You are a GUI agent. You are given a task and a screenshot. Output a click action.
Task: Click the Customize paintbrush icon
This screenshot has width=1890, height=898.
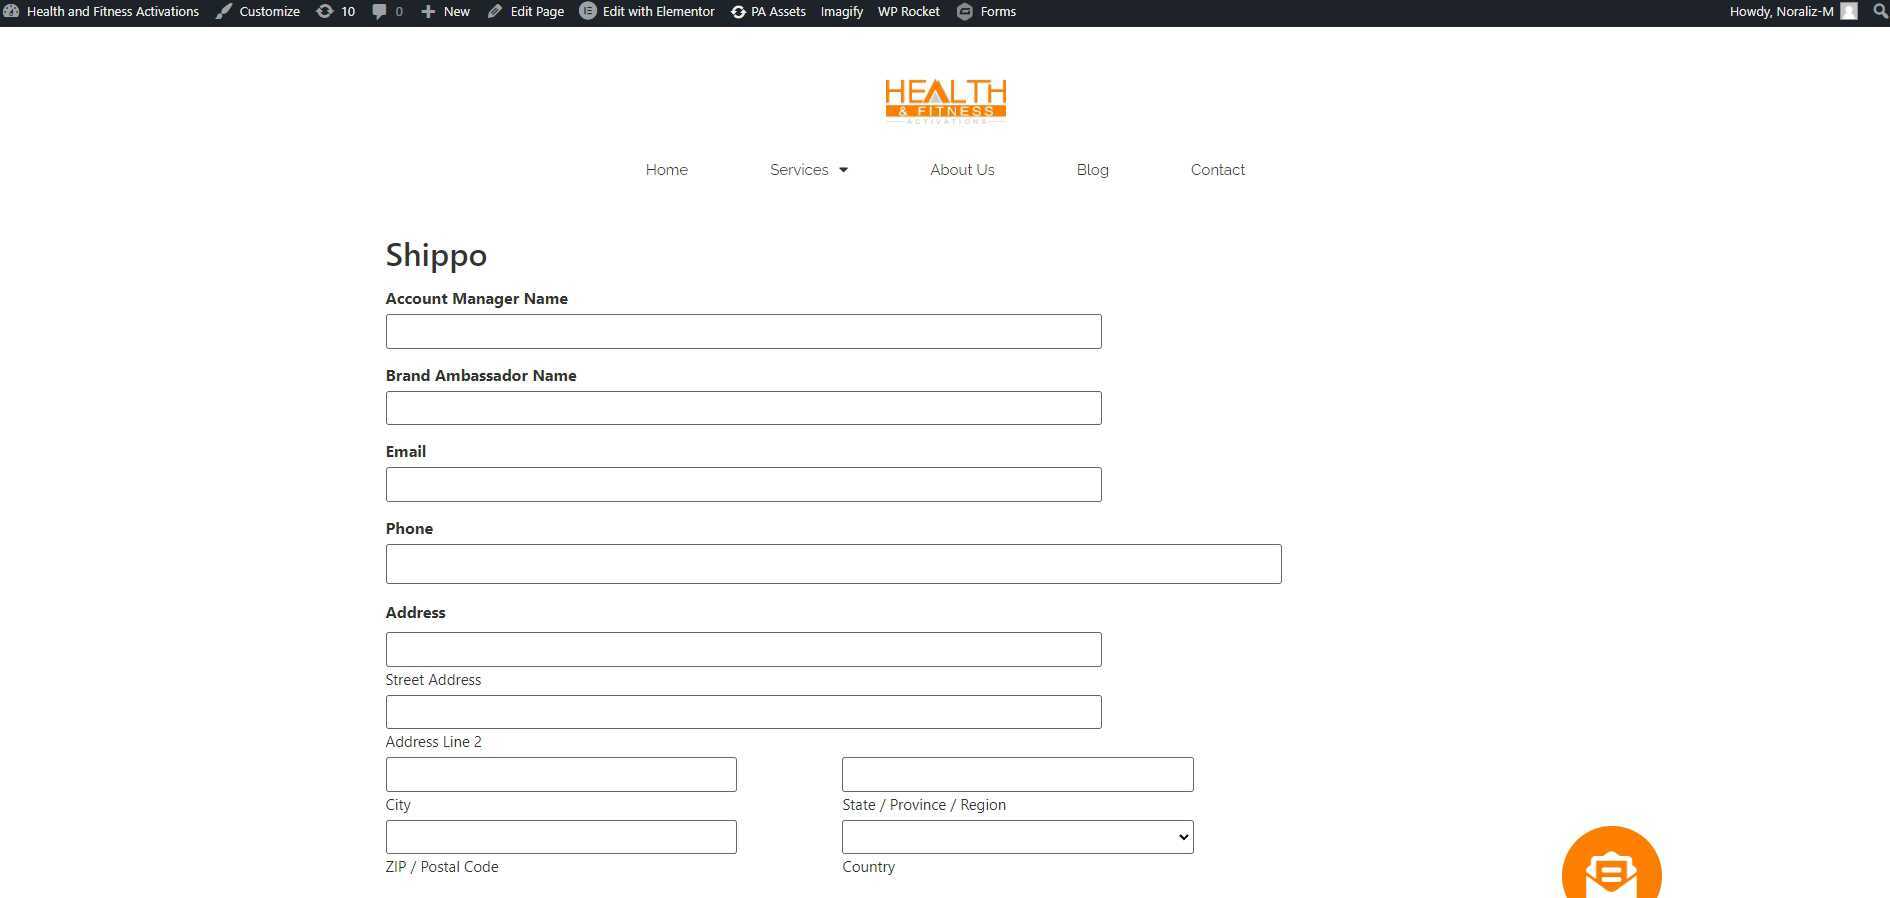224,12
